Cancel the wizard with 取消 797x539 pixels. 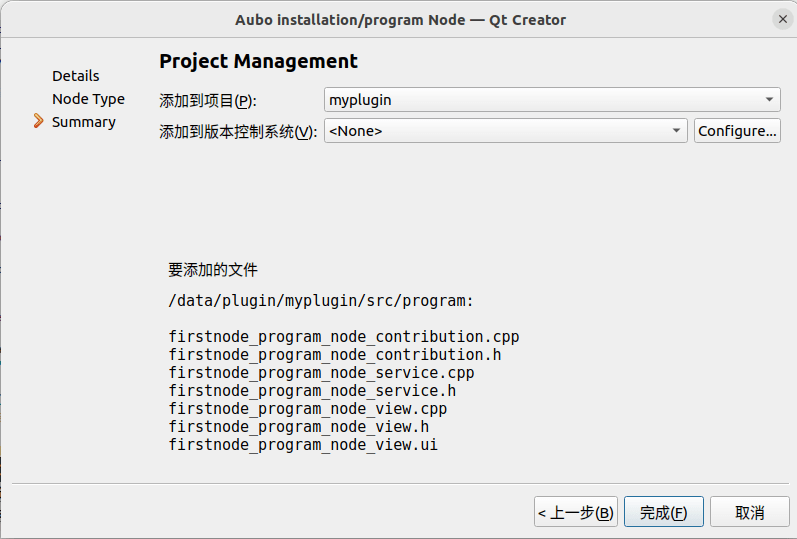tap(749, 512)
